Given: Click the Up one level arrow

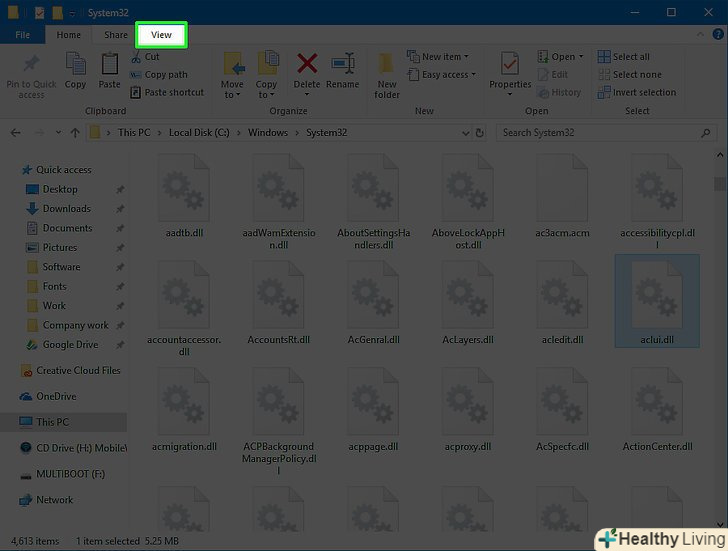Looking at the screenshot, I should (x=75, y=133).
